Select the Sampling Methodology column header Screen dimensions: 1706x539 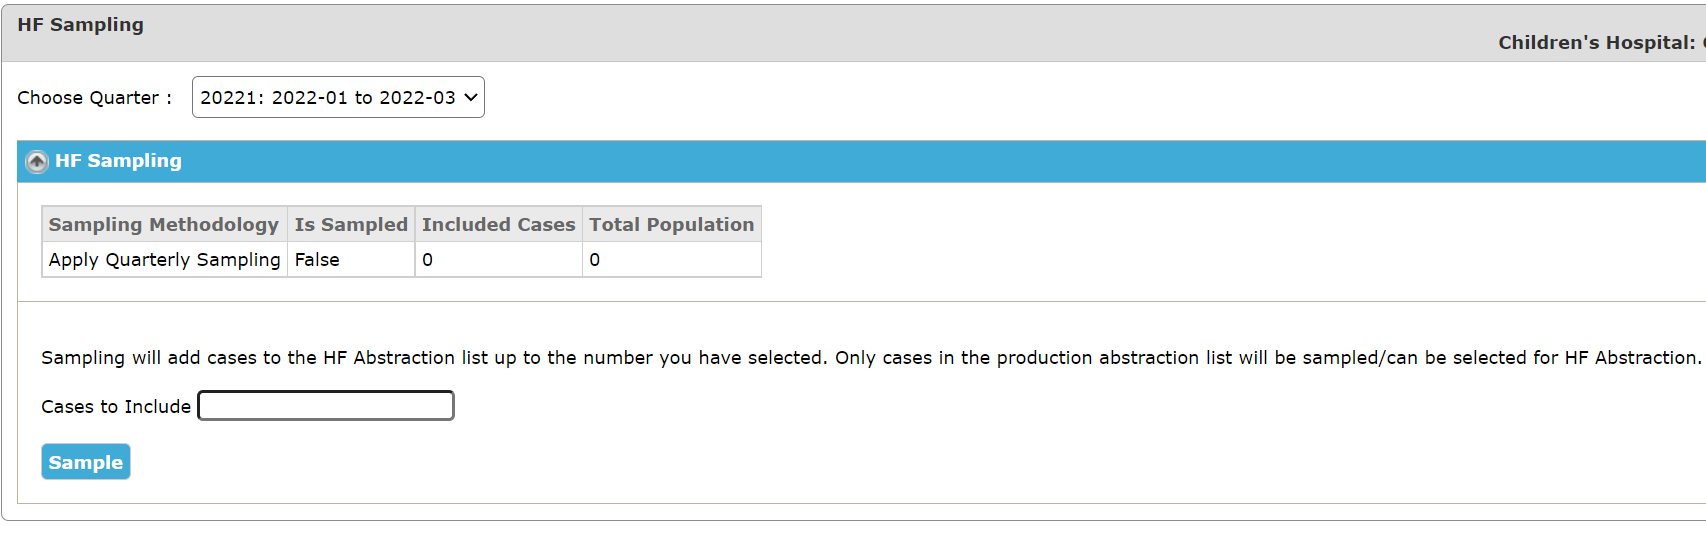pyautogui.click(x=164, y=225)
